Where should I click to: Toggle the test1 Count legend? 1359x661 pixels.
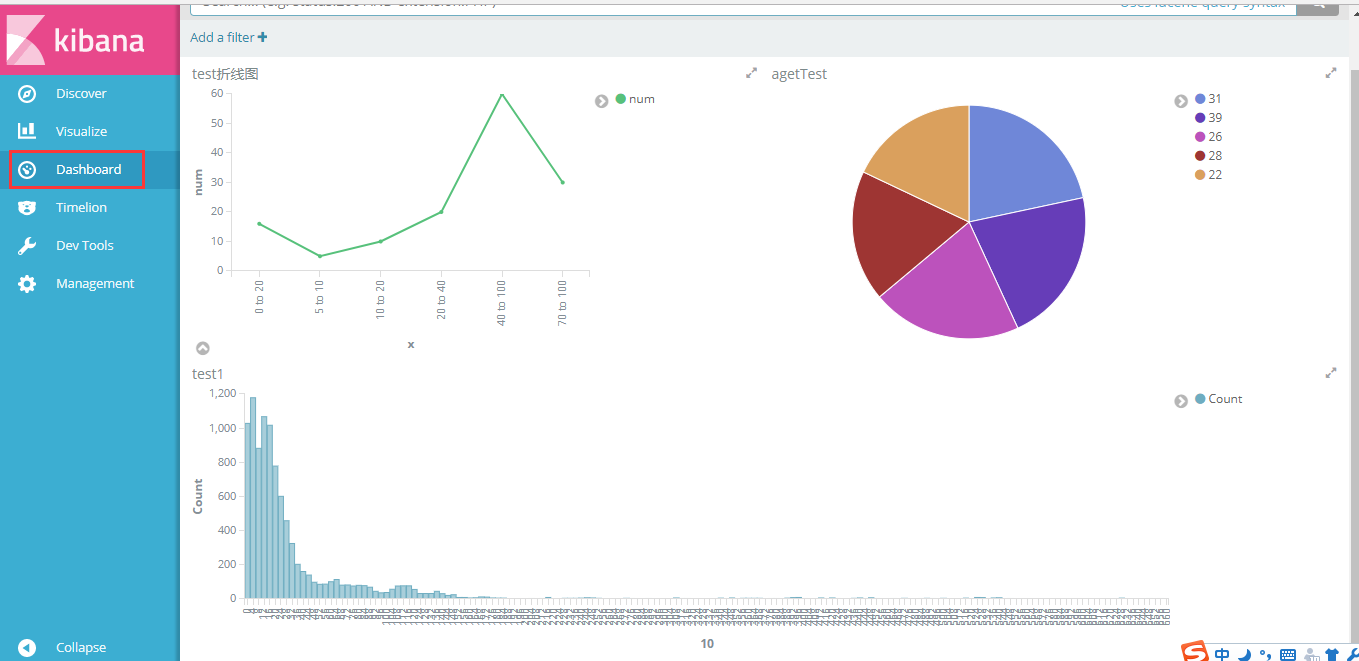[1181, 401]
